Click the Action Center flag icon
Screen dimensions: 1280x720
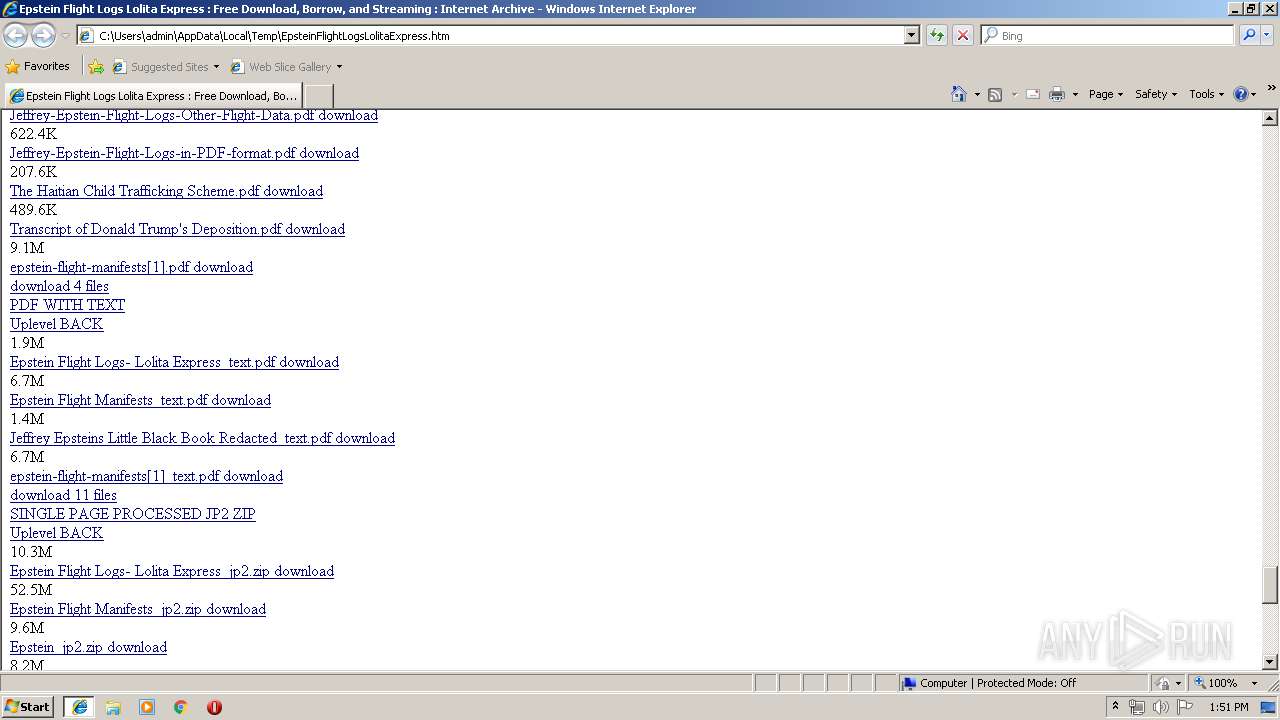tap(1185, 707)
